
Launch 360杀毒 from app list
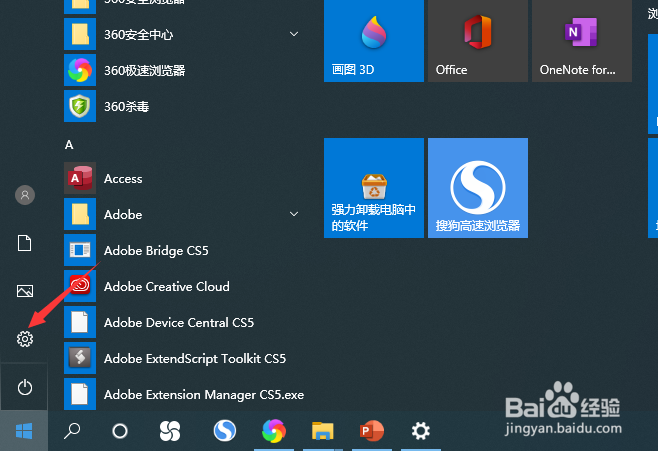185,106
